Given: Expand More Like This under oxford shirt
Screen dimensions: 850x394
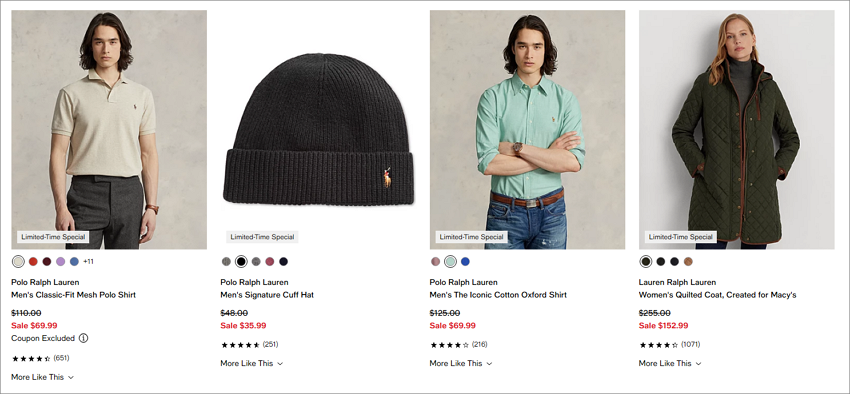Looking at the screenshot, I should tap(461, 364).
